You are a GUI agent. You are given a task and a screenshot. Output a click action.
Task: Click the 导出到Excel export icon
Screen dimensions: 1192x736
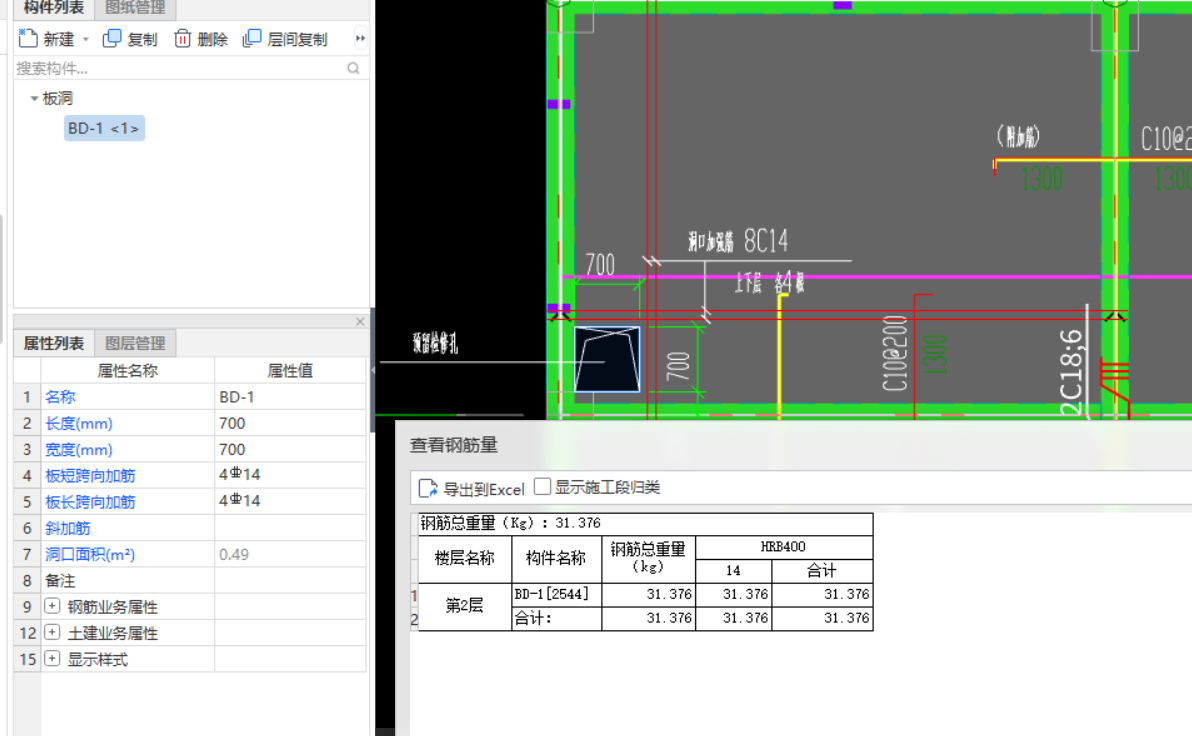pos(428,488)
